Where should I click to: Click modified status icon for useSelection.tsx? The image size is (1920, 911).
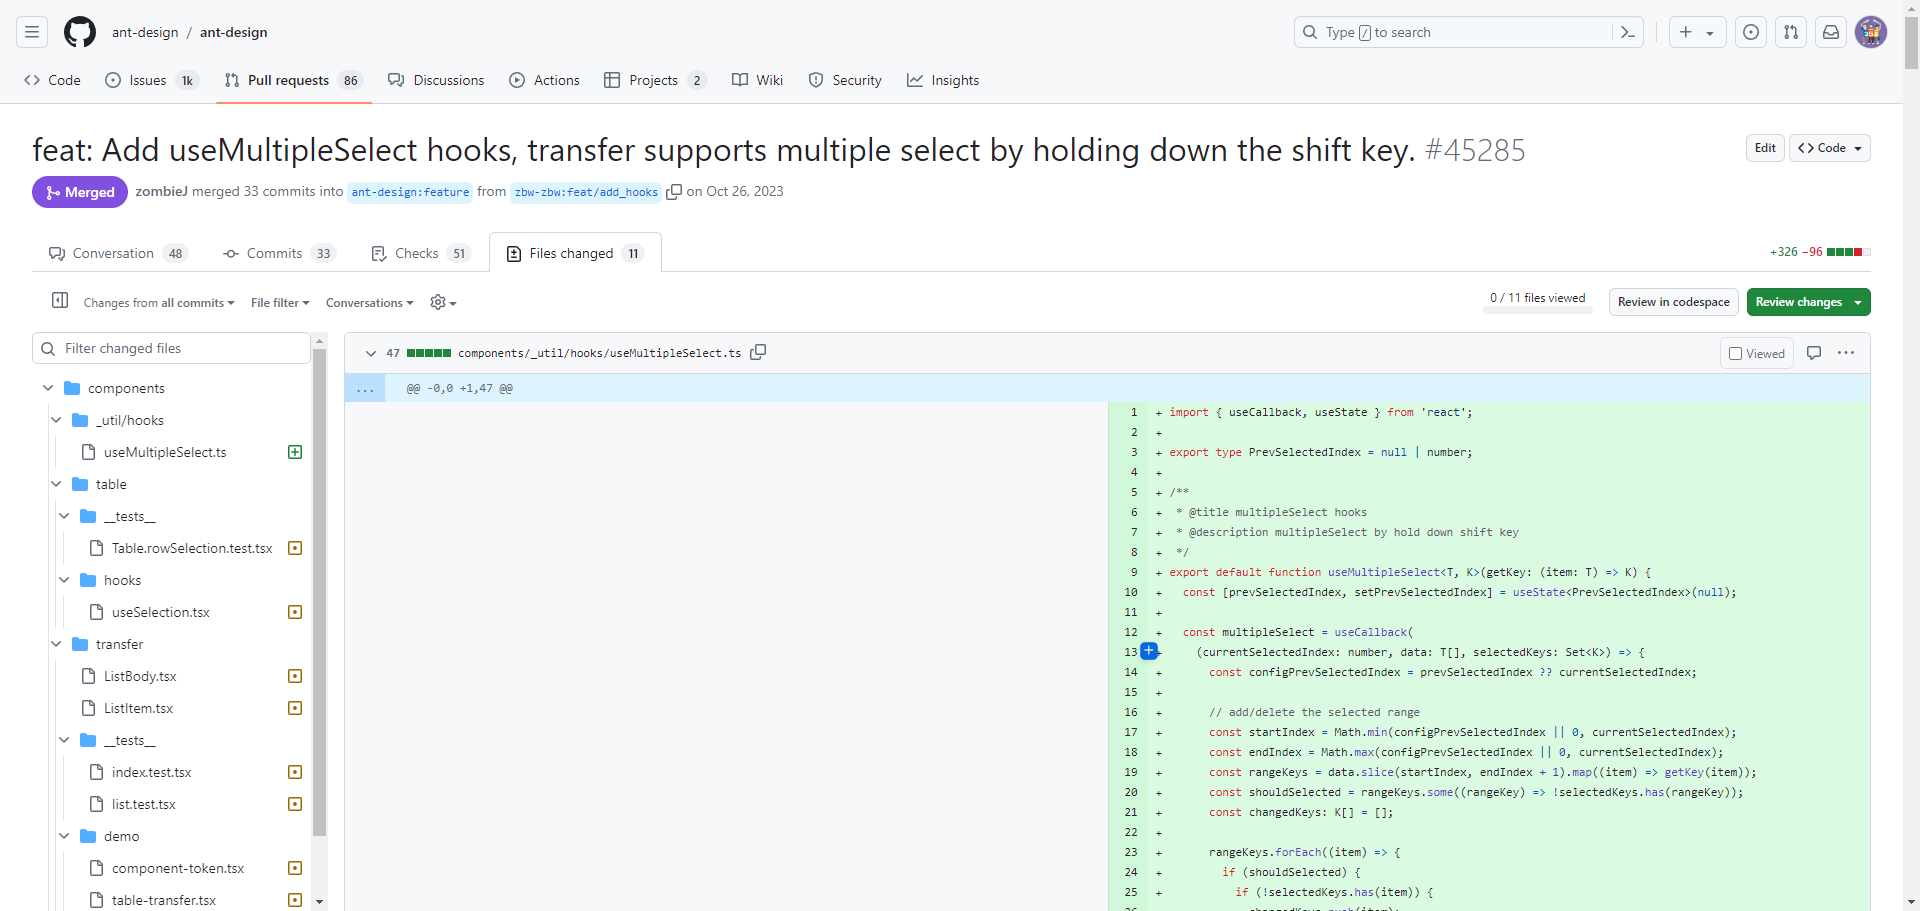click(x=295, y=612)
